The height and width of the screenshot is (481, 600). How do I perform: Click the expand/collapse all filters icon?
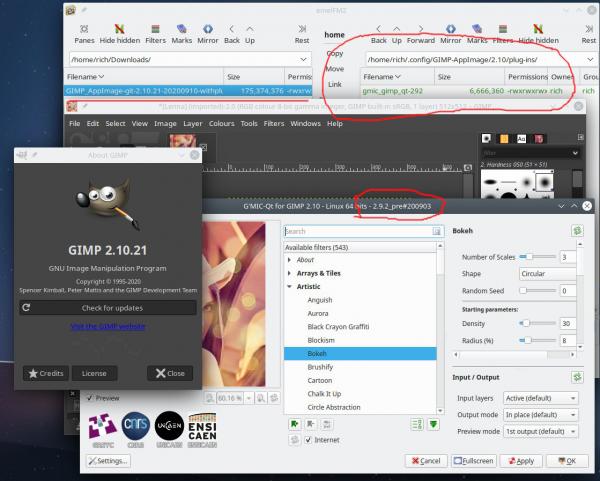(x=417, y=424)
